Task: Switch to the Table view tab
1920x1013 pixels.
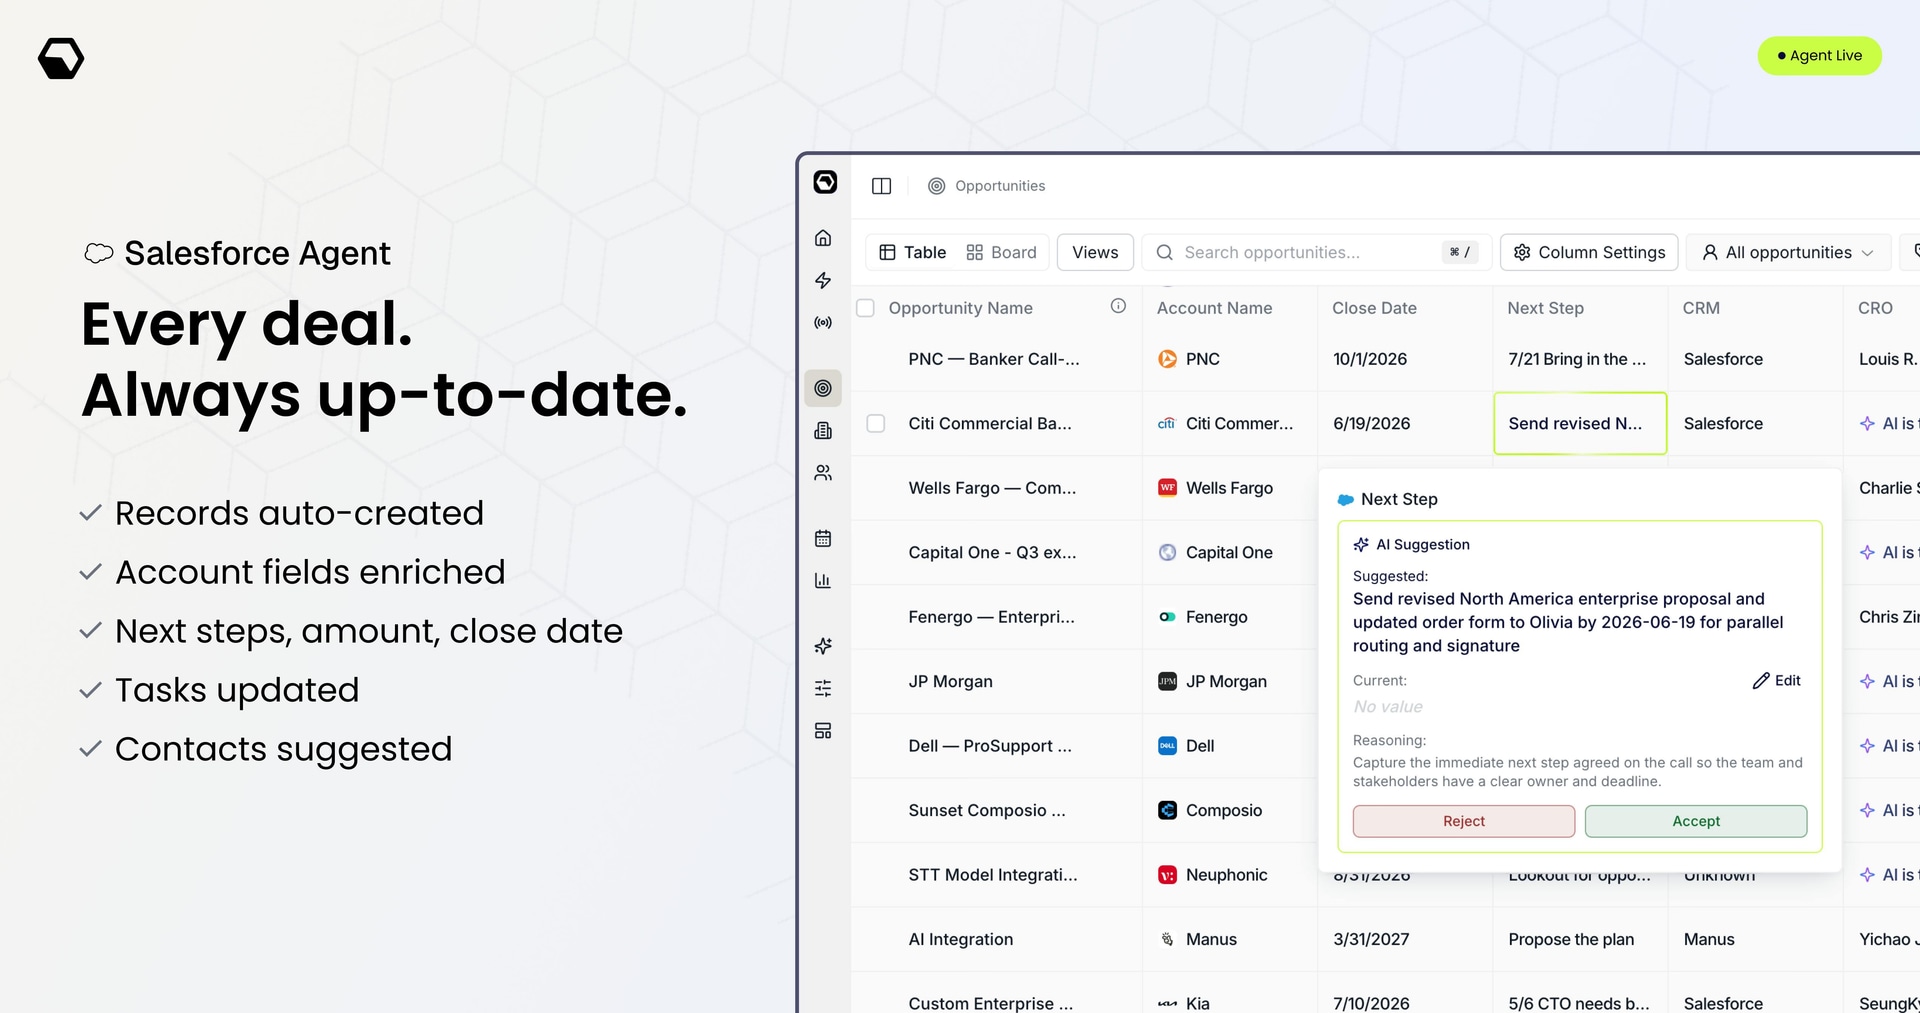Action: 912,252
